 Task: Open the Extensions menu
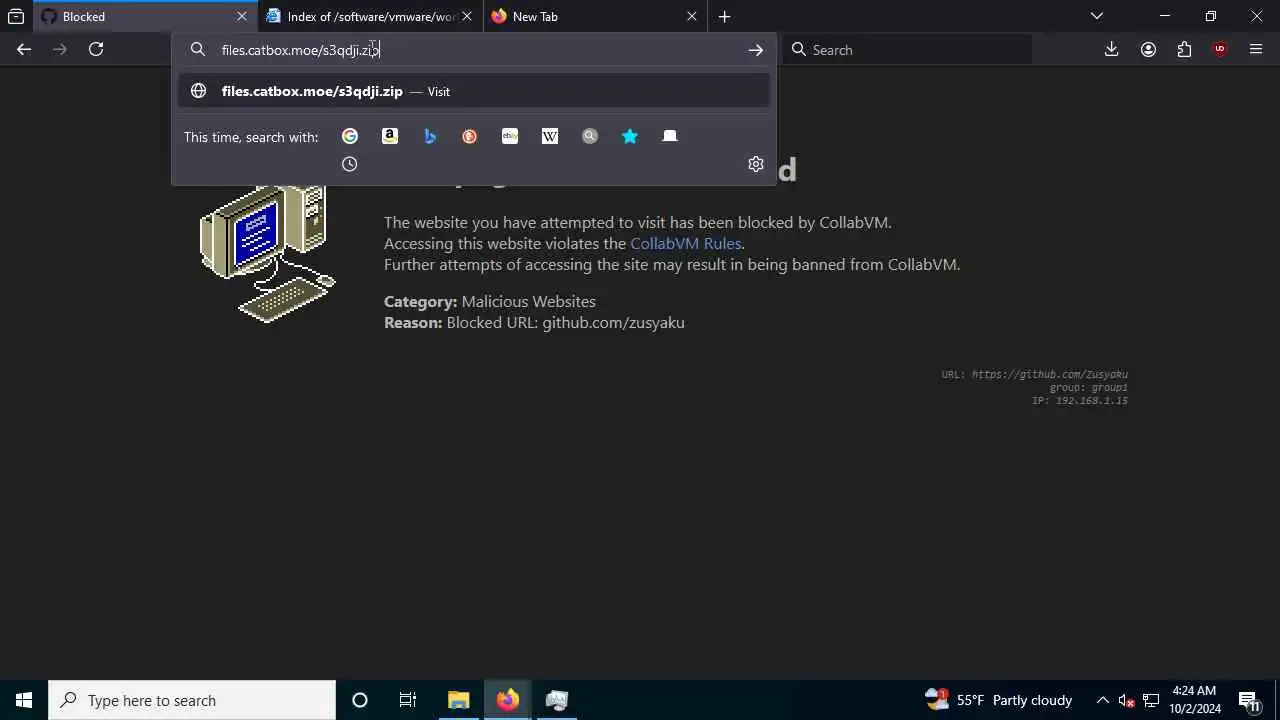[x=1184, y=49]
